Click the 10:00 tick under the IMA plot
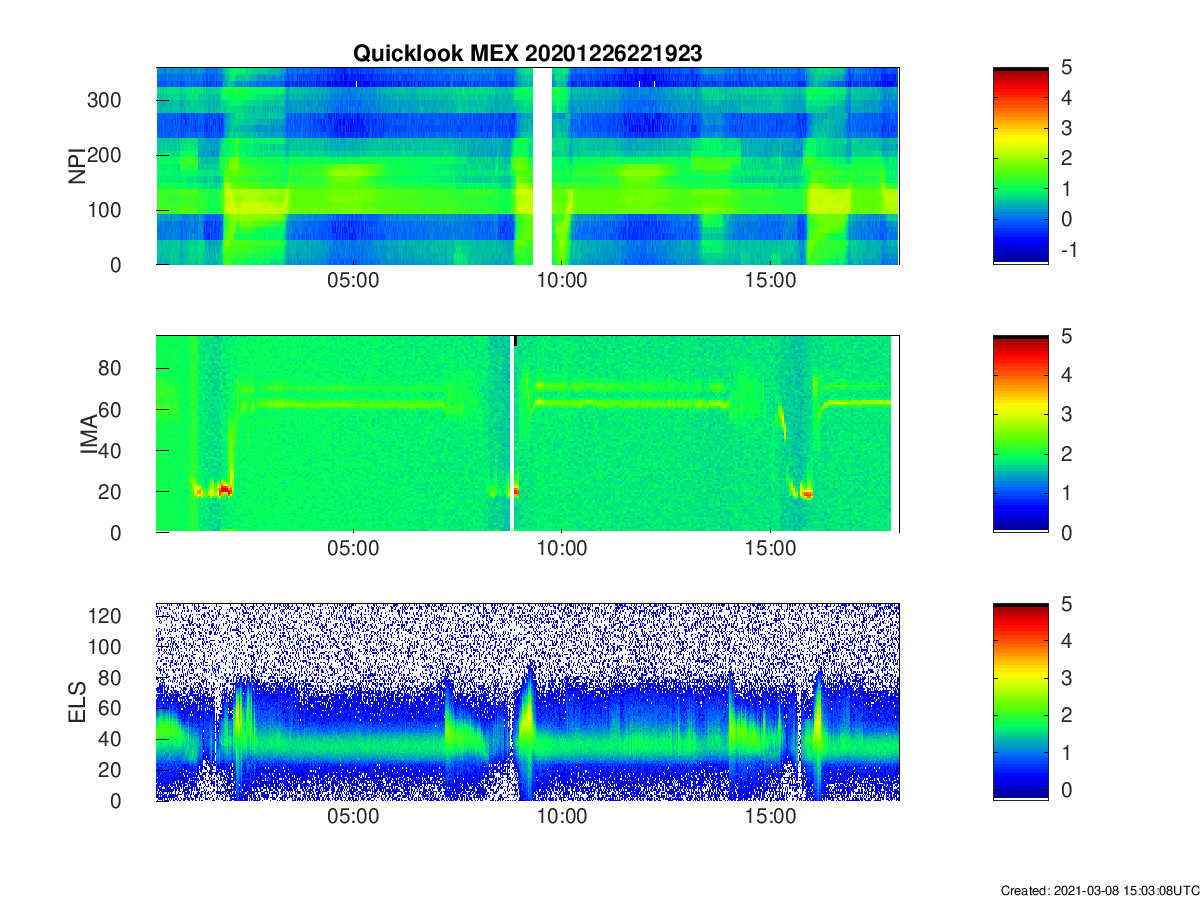The width and height of the screenshot is (1200, 900). pos(562,549)
